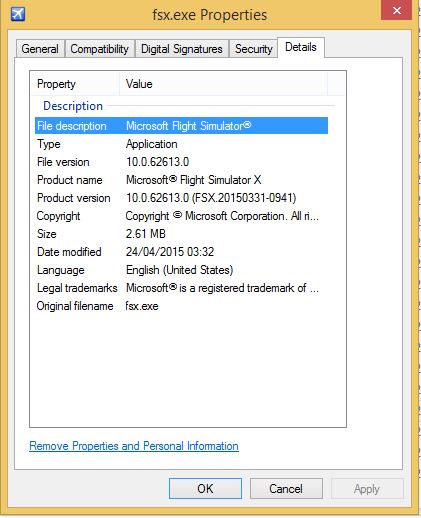
Task: Click the airplane icon in title bar
Action: [x=18, y=14]
